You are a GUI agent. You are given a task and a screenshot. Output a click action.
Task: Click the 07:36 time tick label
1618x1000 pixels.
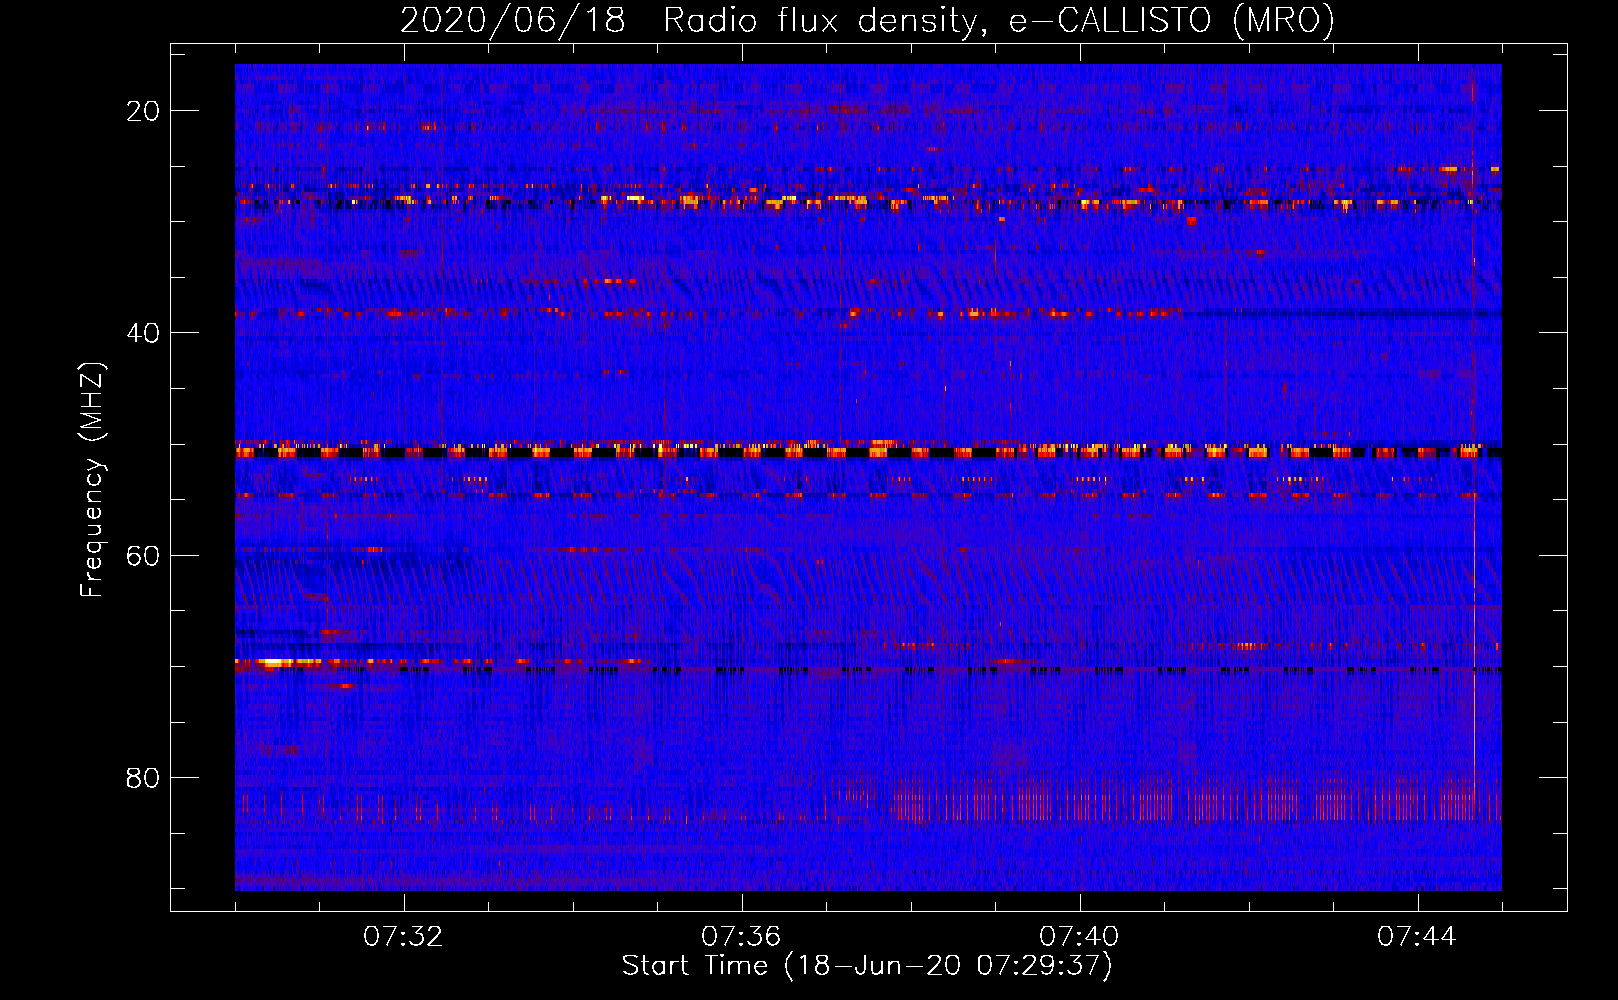[741, 937]
